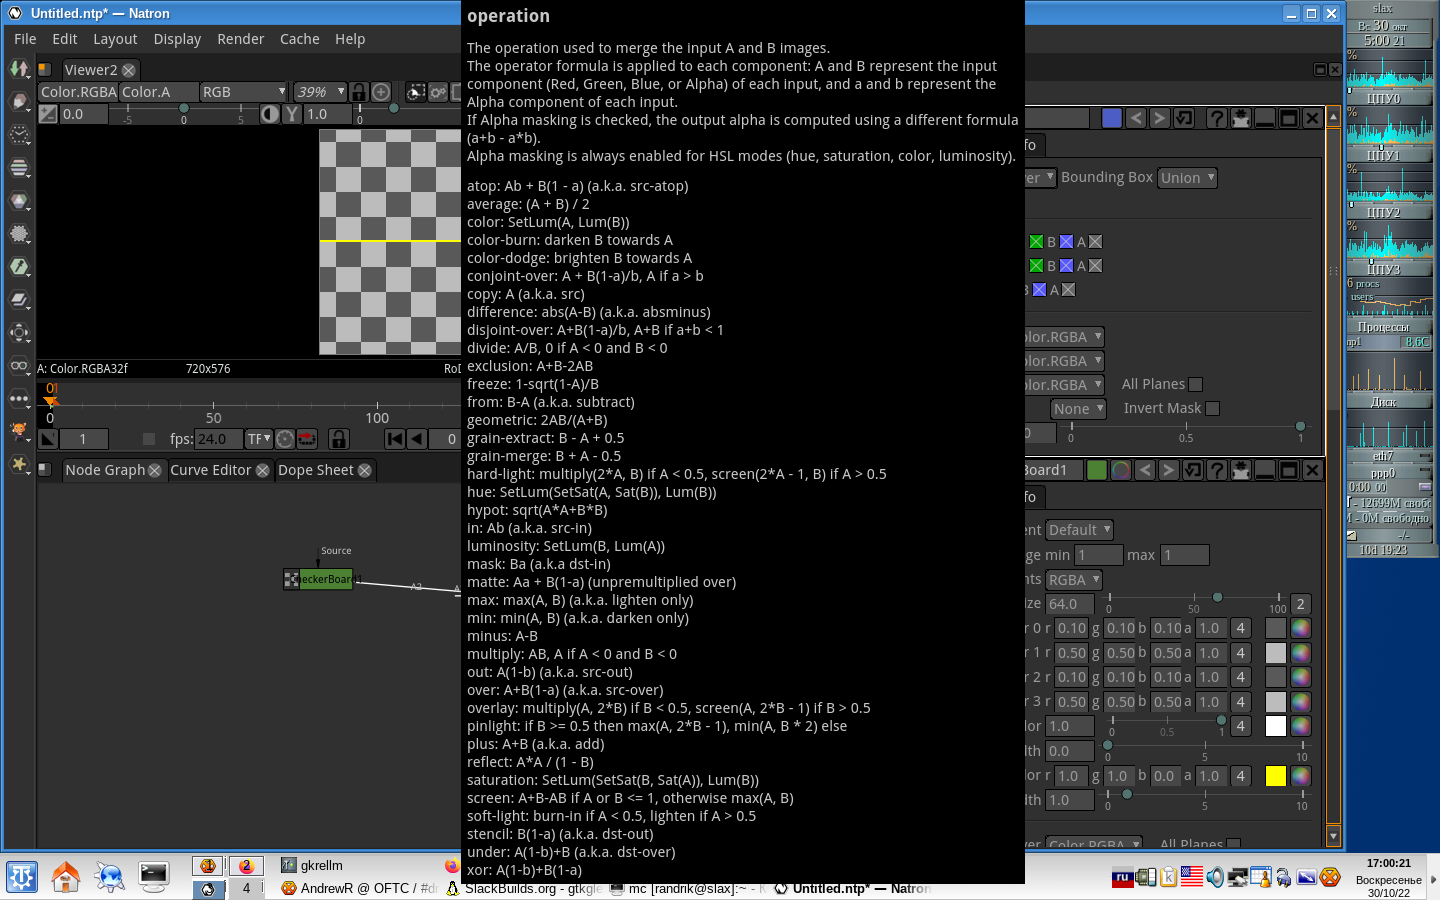Open the Bounding Box Union dropdown
This screenshot has width=1440, height=900.
click(1187, 178)
